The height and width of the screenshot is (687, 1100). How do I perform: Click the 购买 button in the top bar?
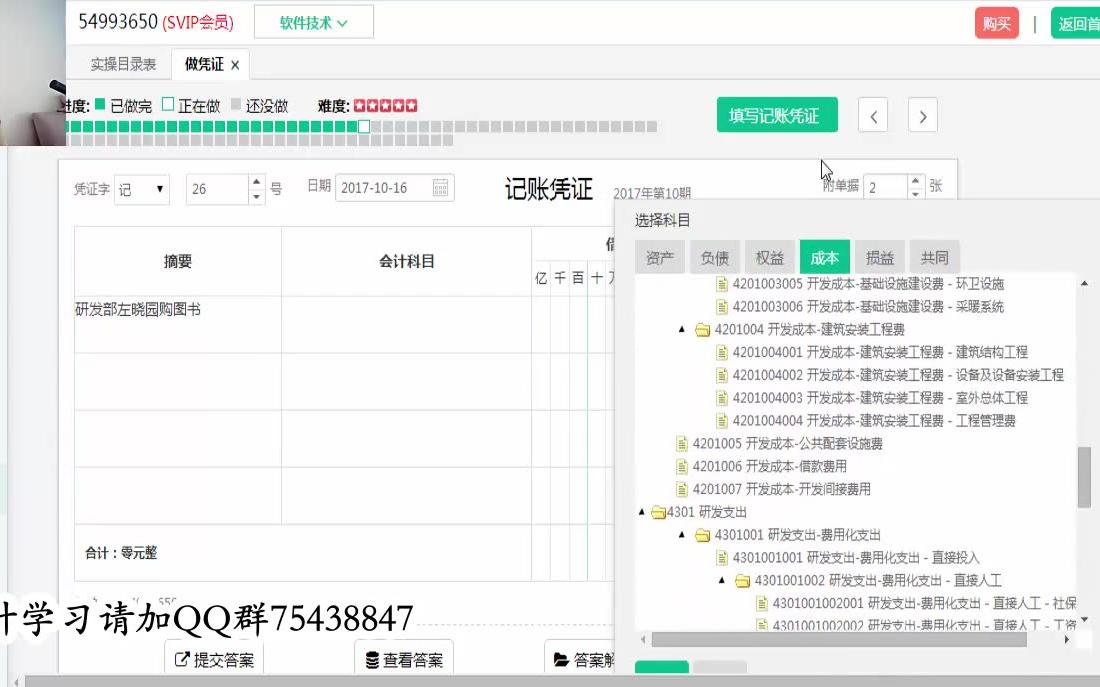[995, 22]
